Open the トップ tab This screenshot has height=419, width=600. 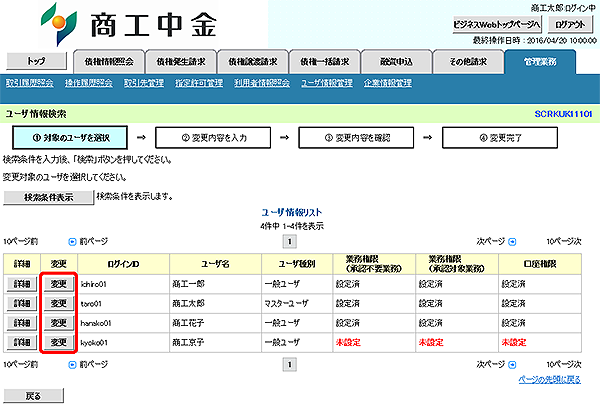(x=36, y=61)
